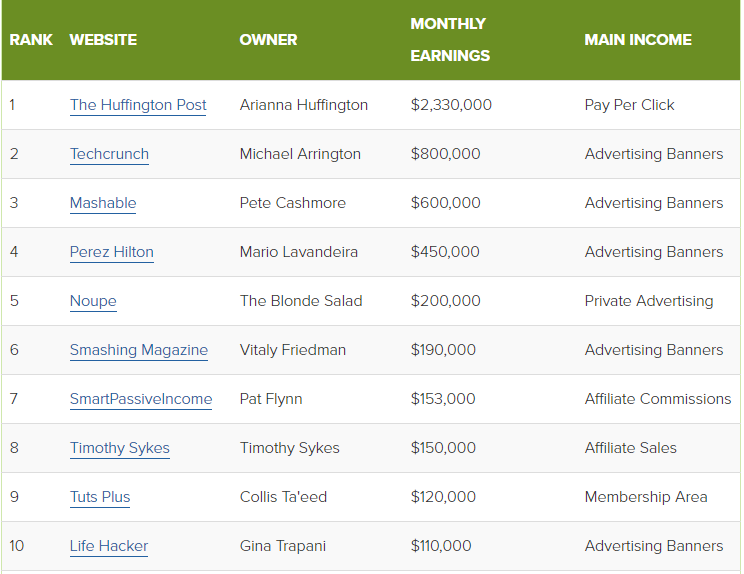Select the Arianna Huffington owner cell
The height and width of the screenshot is (574, 744).
pyautogui.click(x=304, y=105)
